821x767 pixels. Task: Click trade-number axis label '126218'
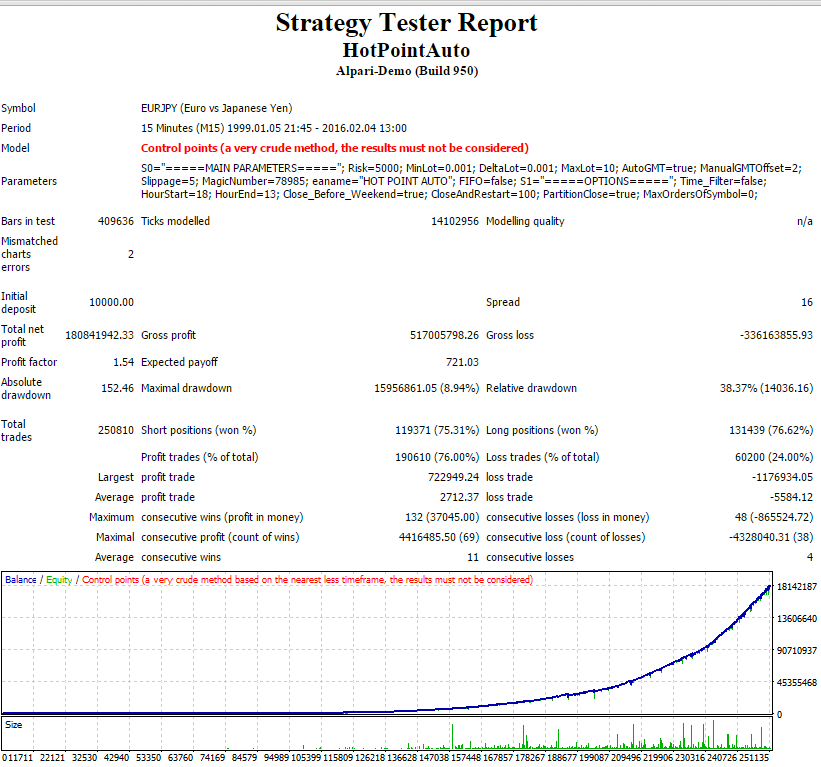370,758
